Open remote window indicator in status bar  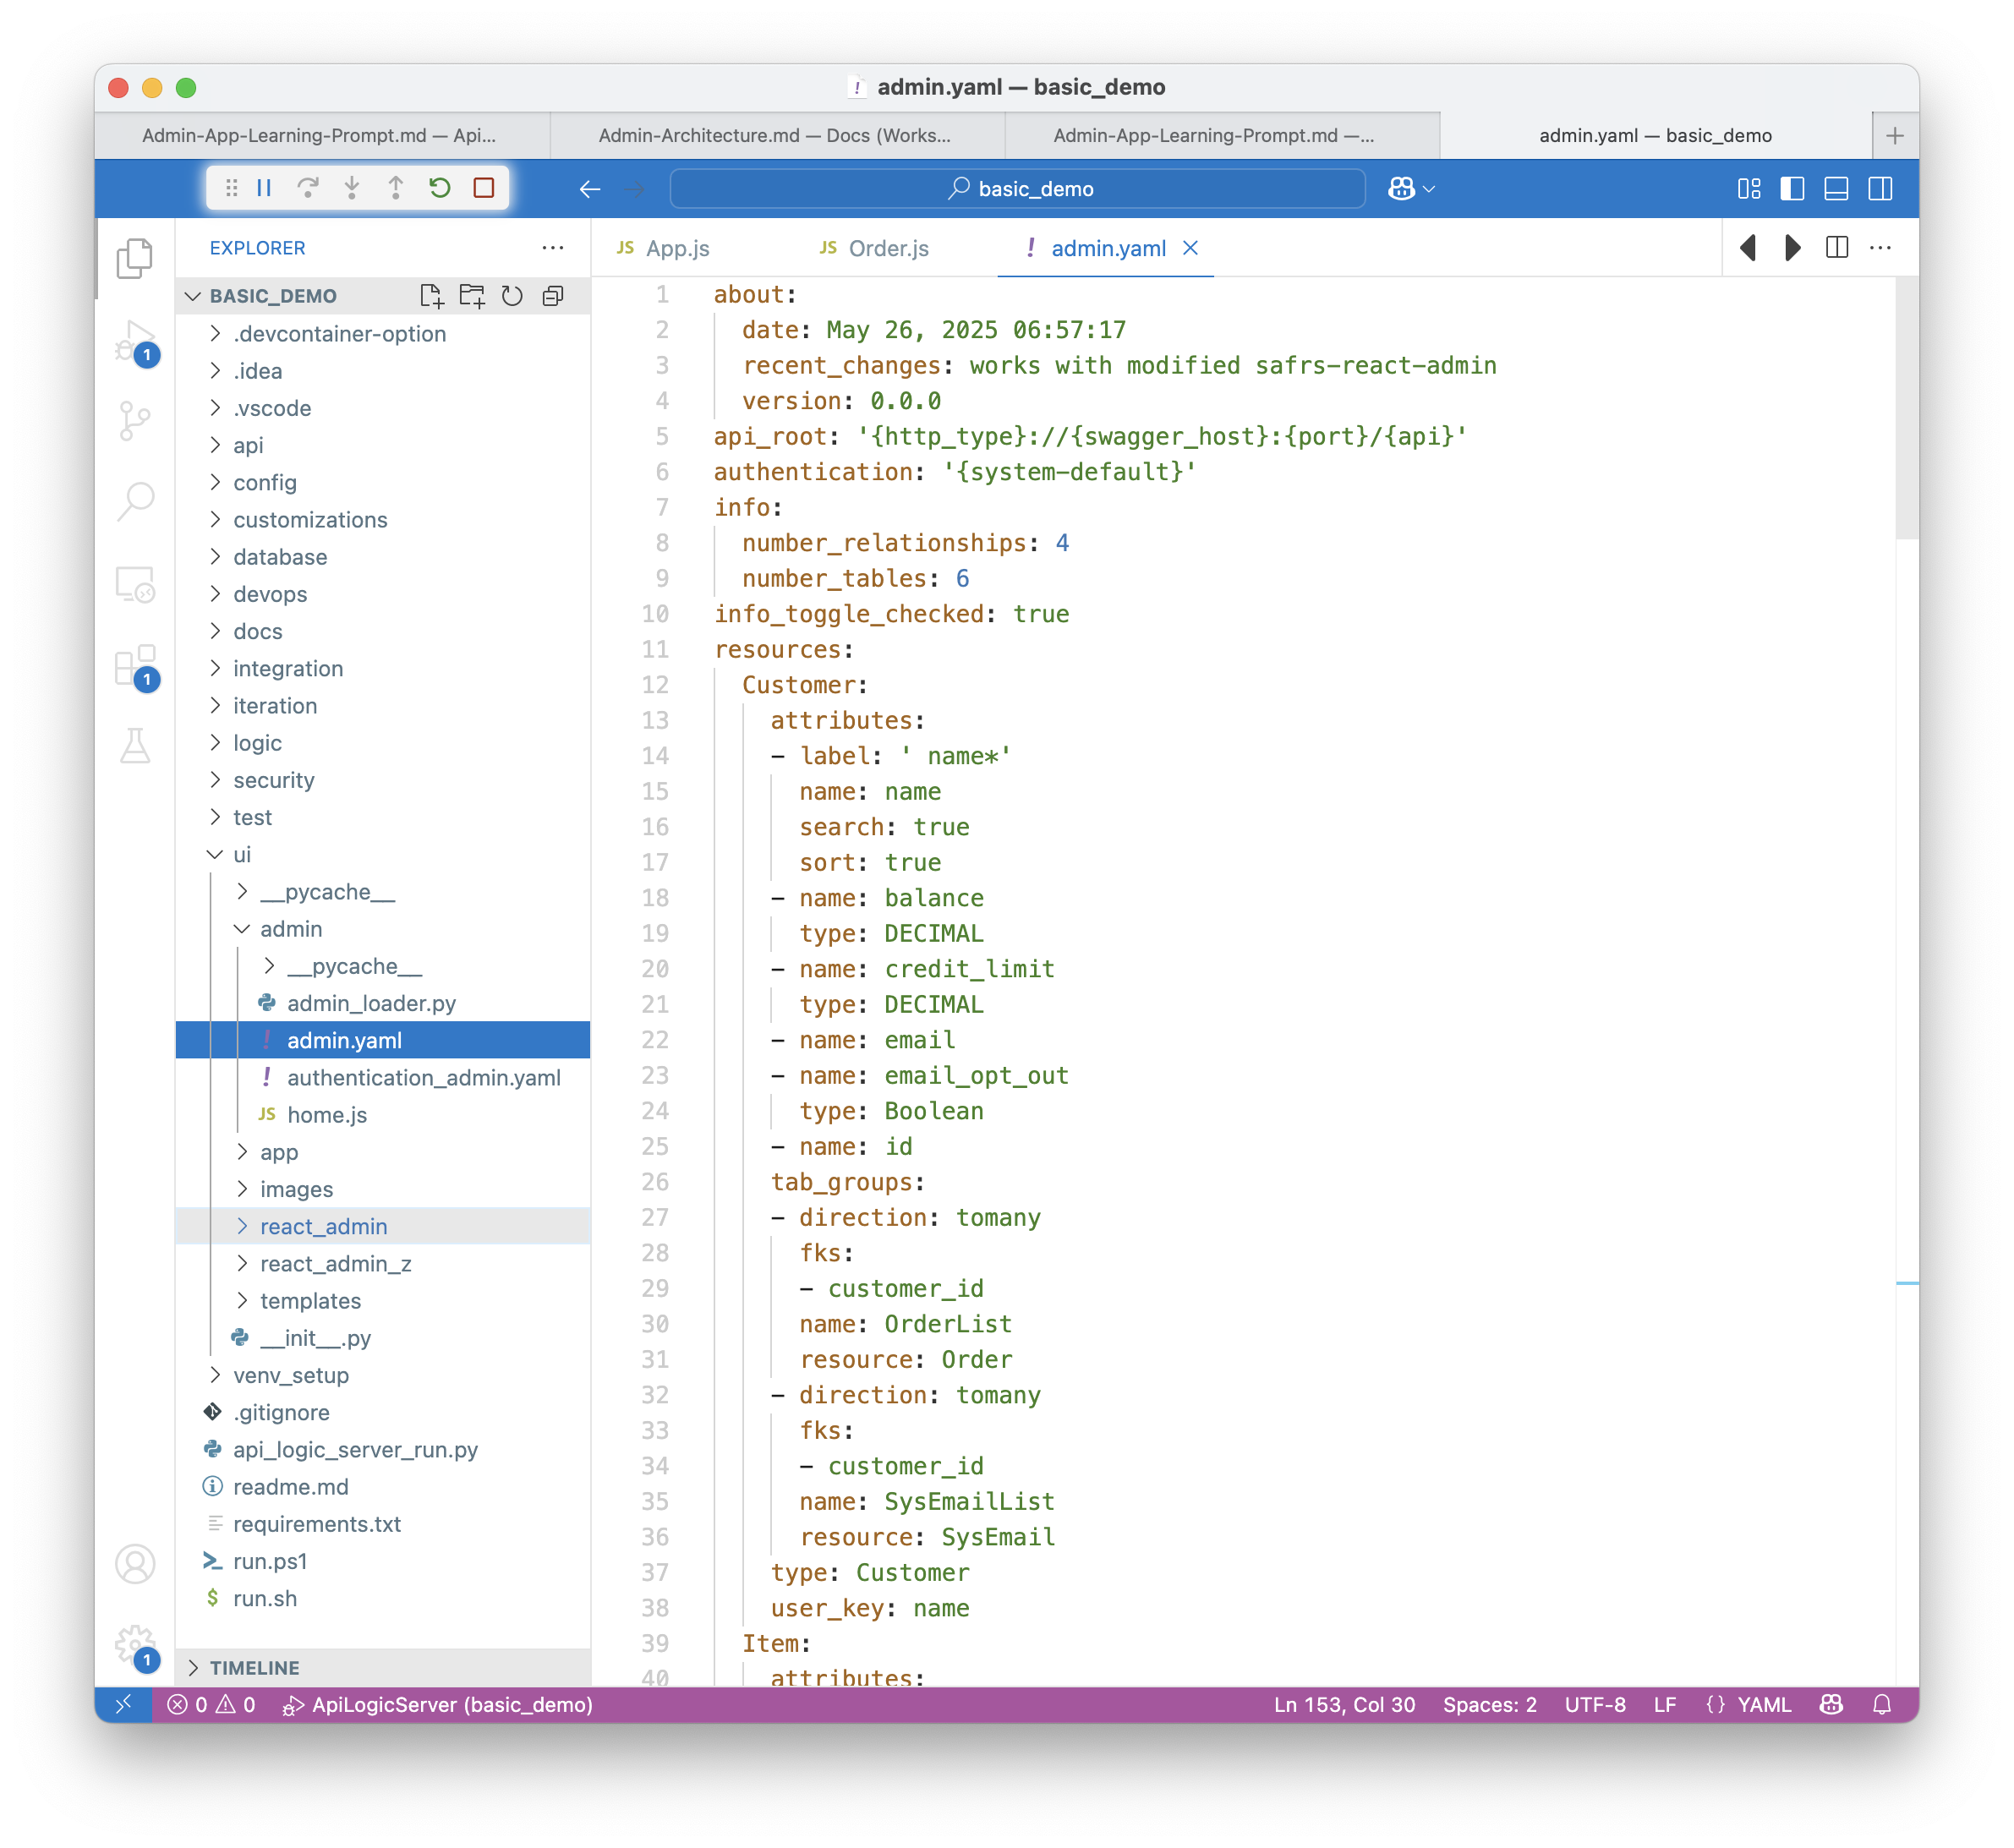tap(123, 1705)
